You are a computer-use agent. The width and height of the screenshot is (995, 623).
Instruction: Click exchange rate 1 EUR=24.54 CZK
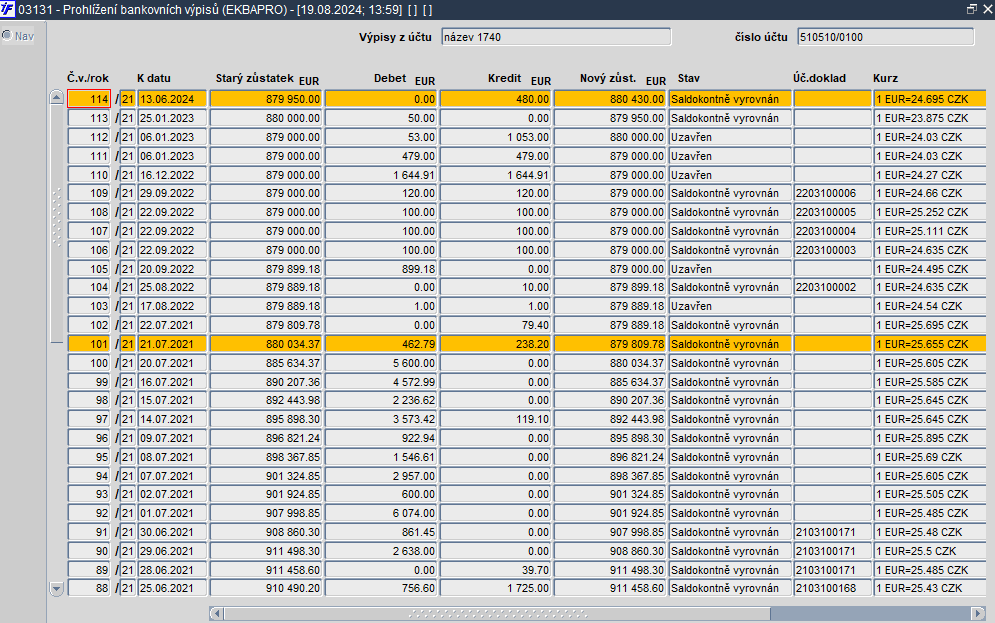coord(930,306)
